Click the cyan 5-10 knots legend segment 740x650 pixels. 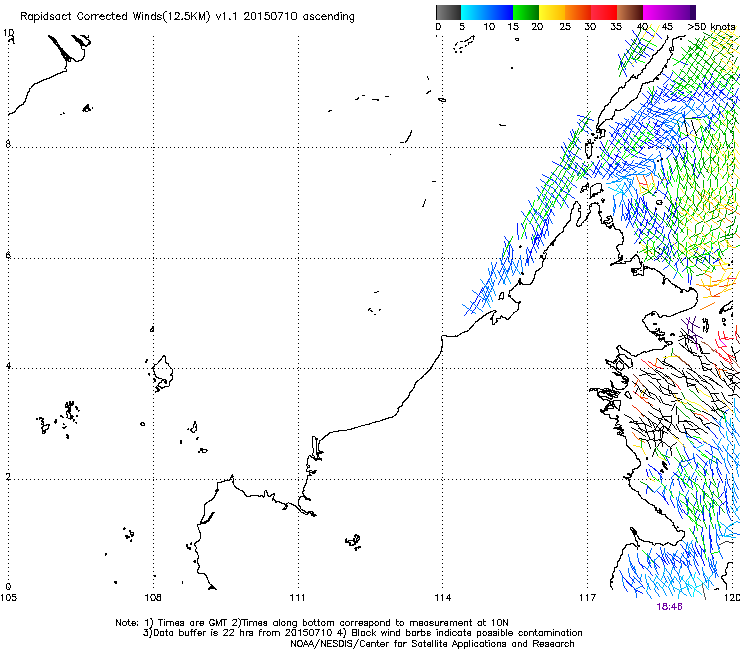pos(474,12)
